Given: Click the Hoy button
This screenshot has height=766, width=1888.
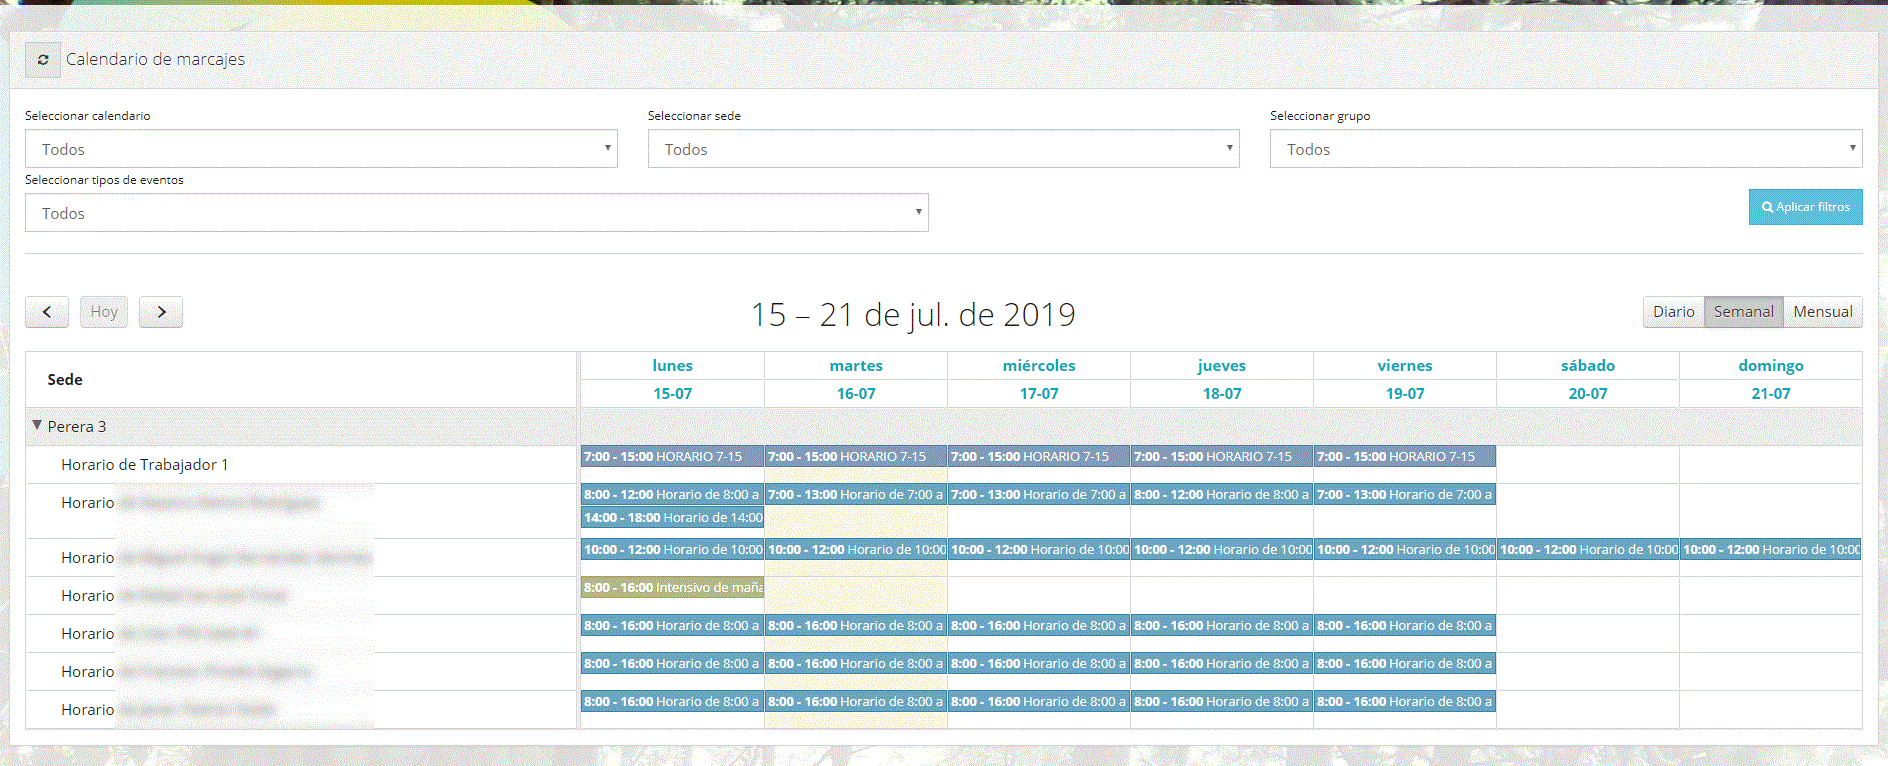Looking at the screenshot, I should [x=104, y=312].
